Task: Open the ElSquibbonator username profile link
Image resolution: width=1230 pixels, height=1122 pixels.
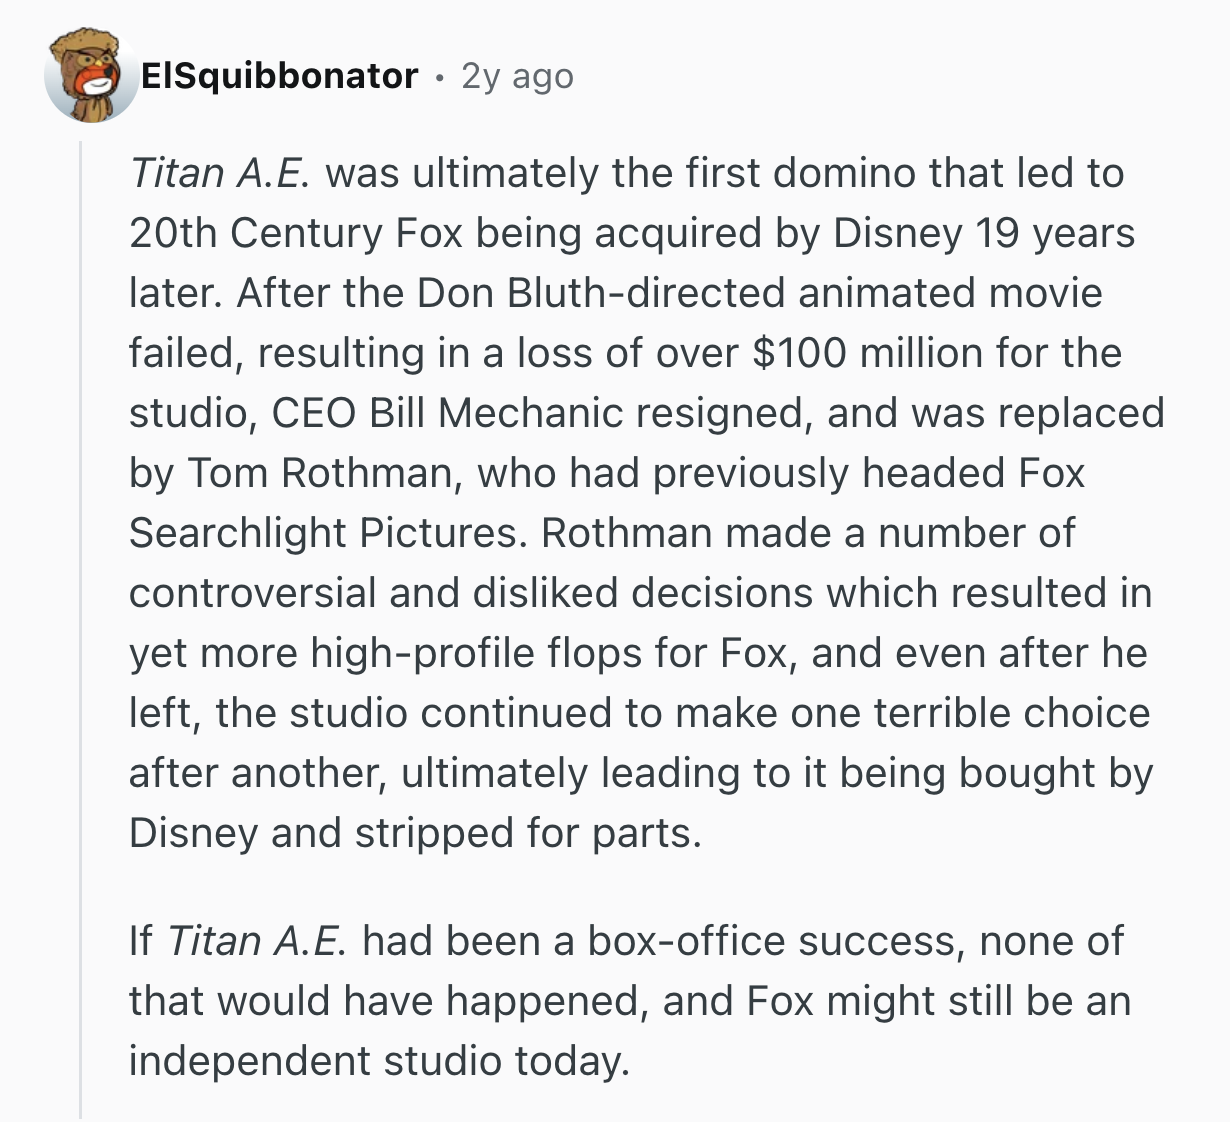Action: [x=279, y=76]
